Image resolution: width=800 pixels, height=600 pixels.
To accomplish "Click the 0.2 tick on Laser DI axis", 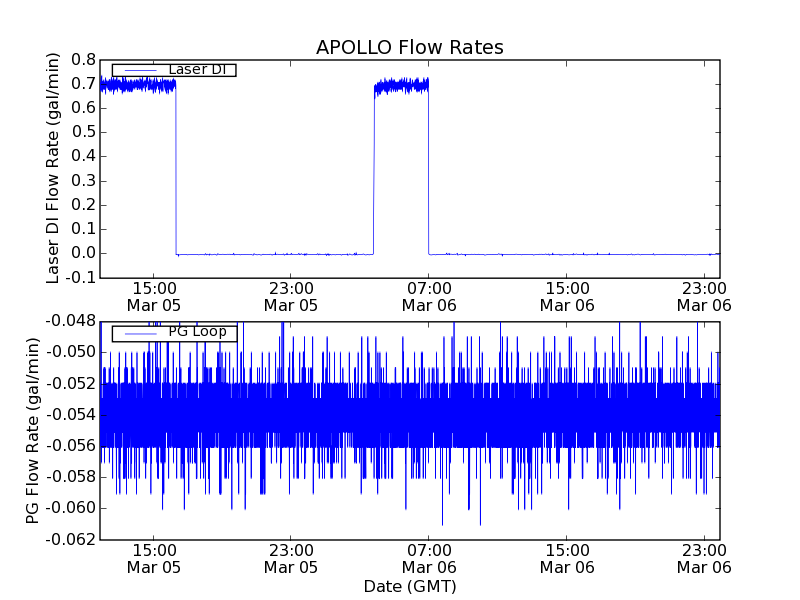I will point(83,205).
